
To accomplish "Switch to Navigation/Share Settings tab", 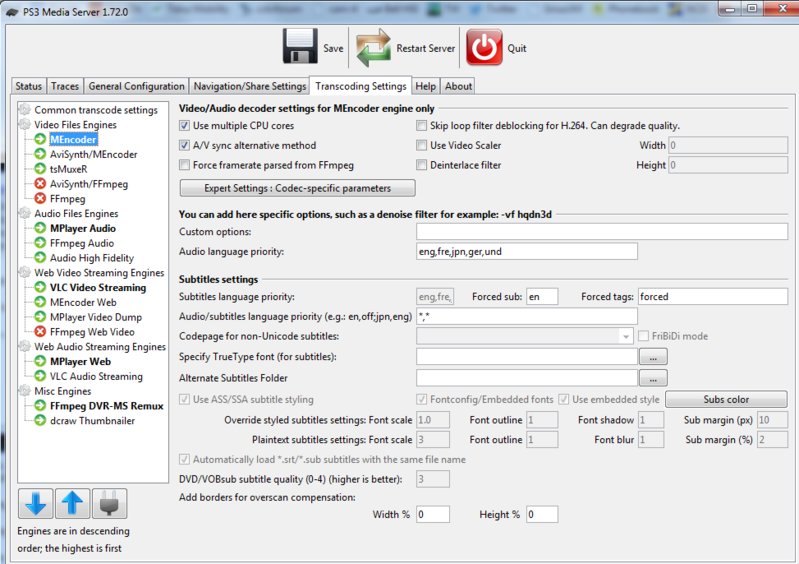I will (250, 86).
